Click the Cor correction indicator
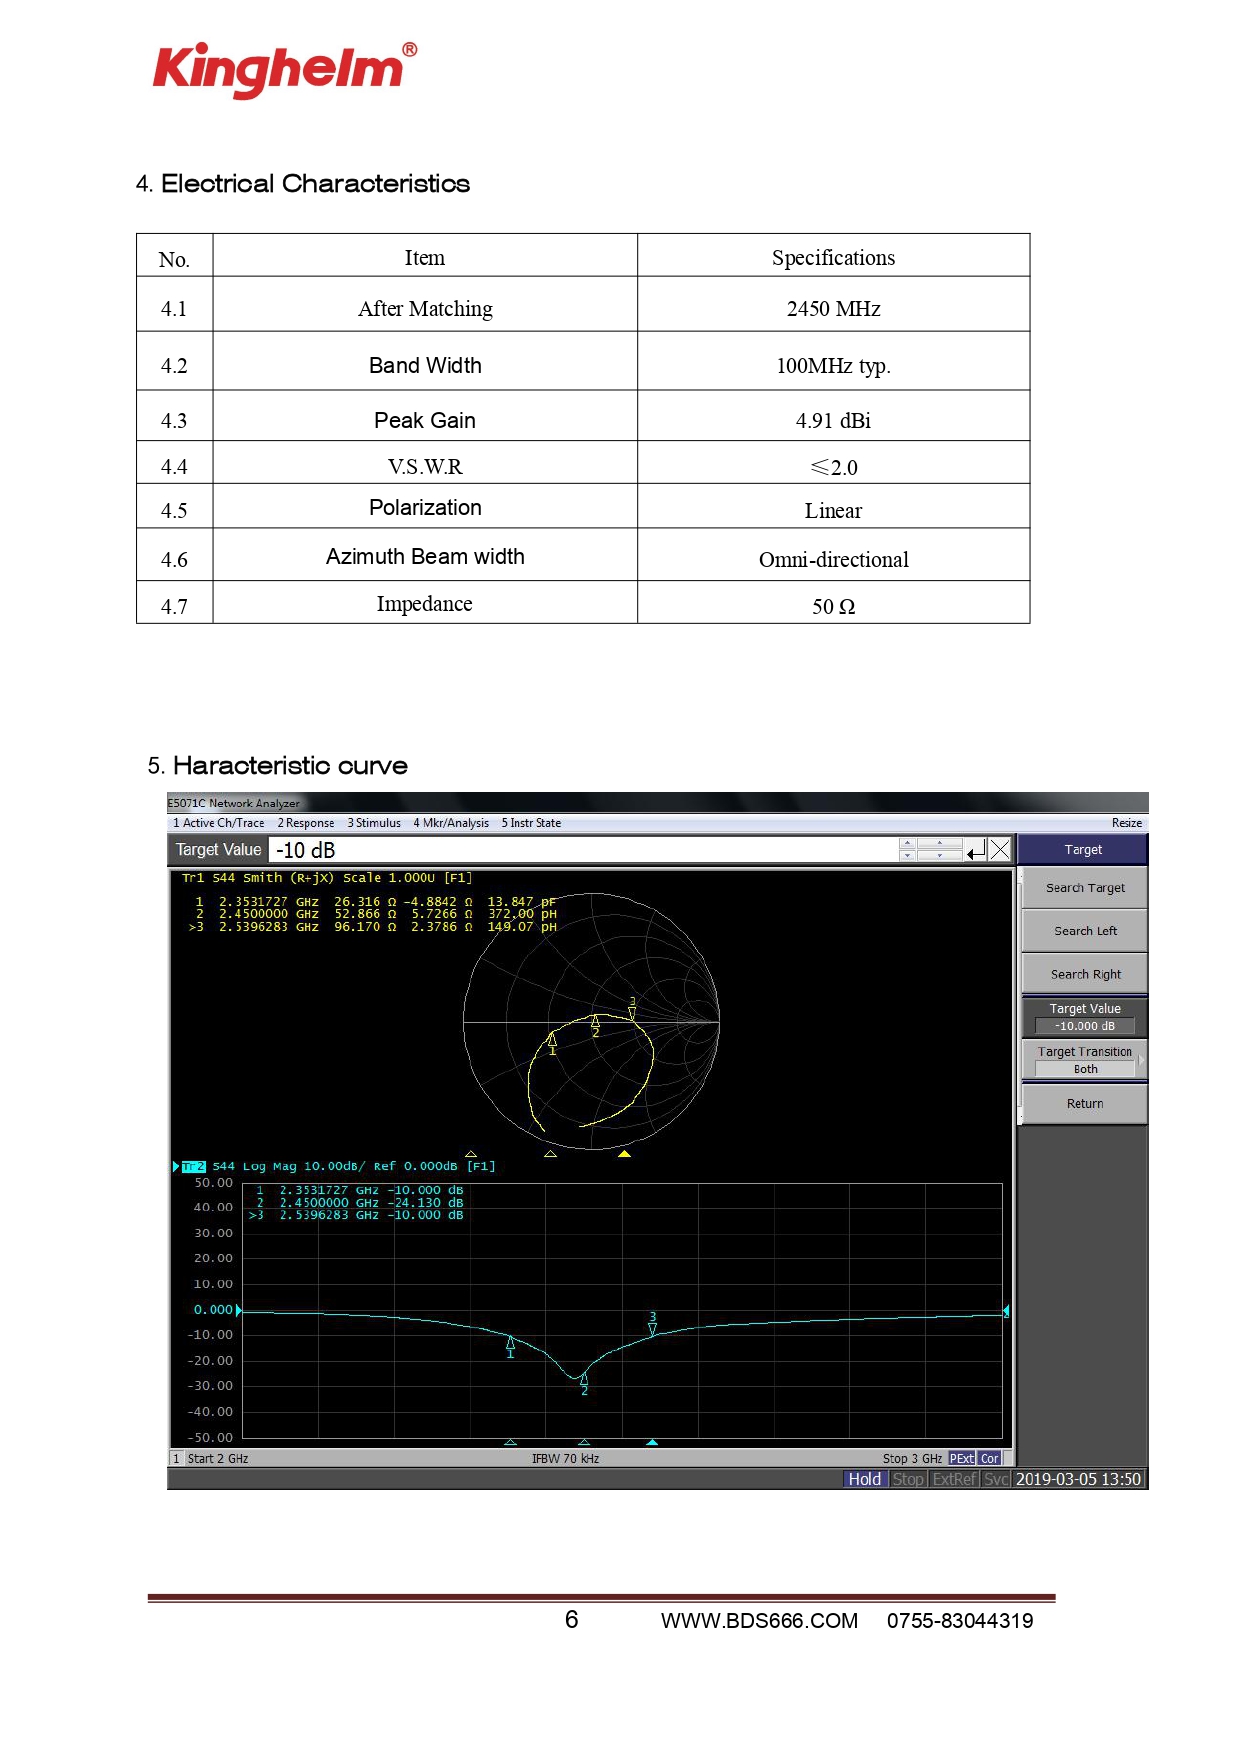The width and height of the screenshot is (1241, 1754). click(989, 1458)
